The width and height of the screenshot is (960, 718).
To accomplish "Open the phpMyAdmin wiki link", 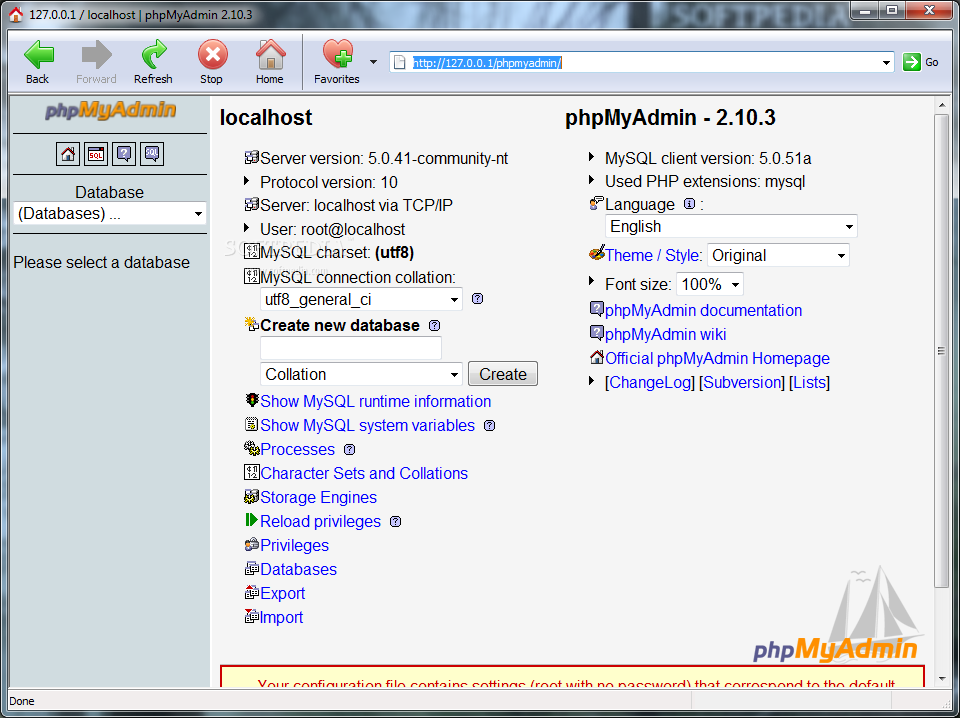I will pos(666,334).
